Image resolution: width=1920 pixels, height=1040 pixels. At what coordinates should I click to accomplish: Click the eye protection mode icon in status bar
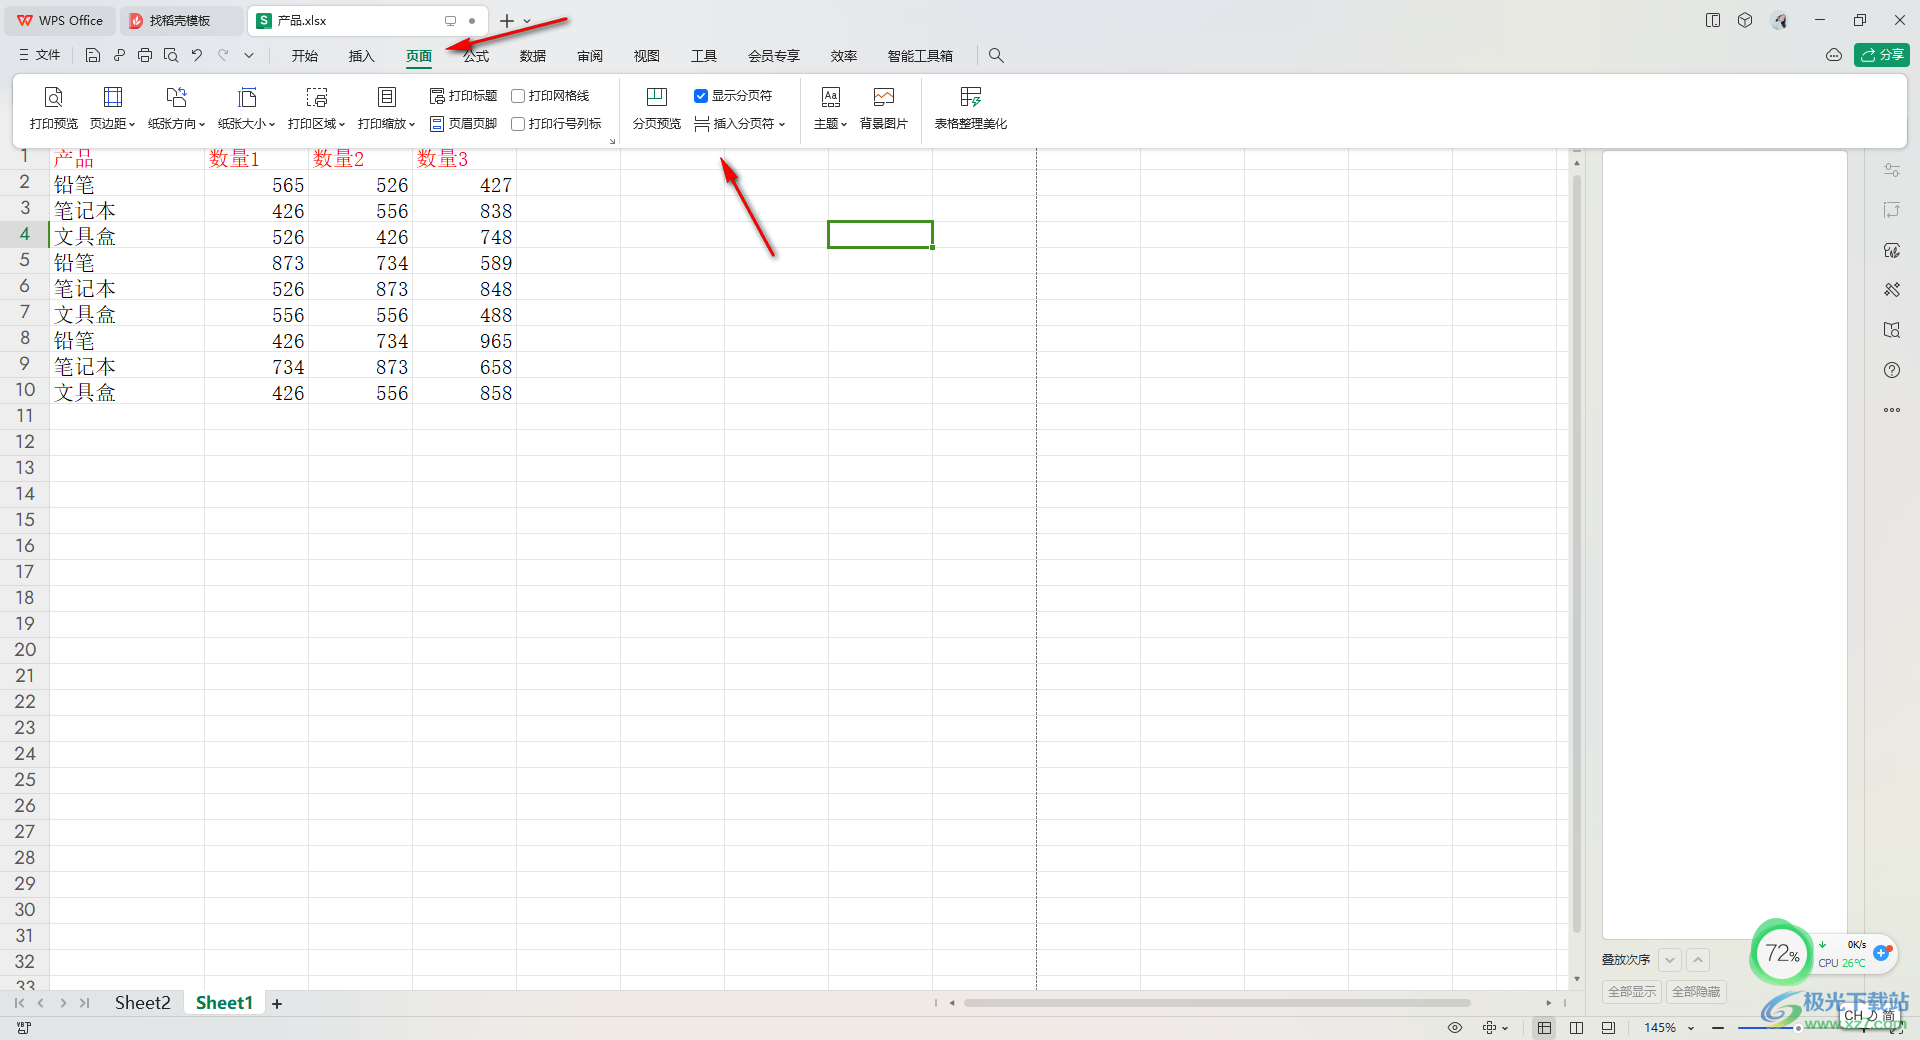(x=1455, y=1028)
